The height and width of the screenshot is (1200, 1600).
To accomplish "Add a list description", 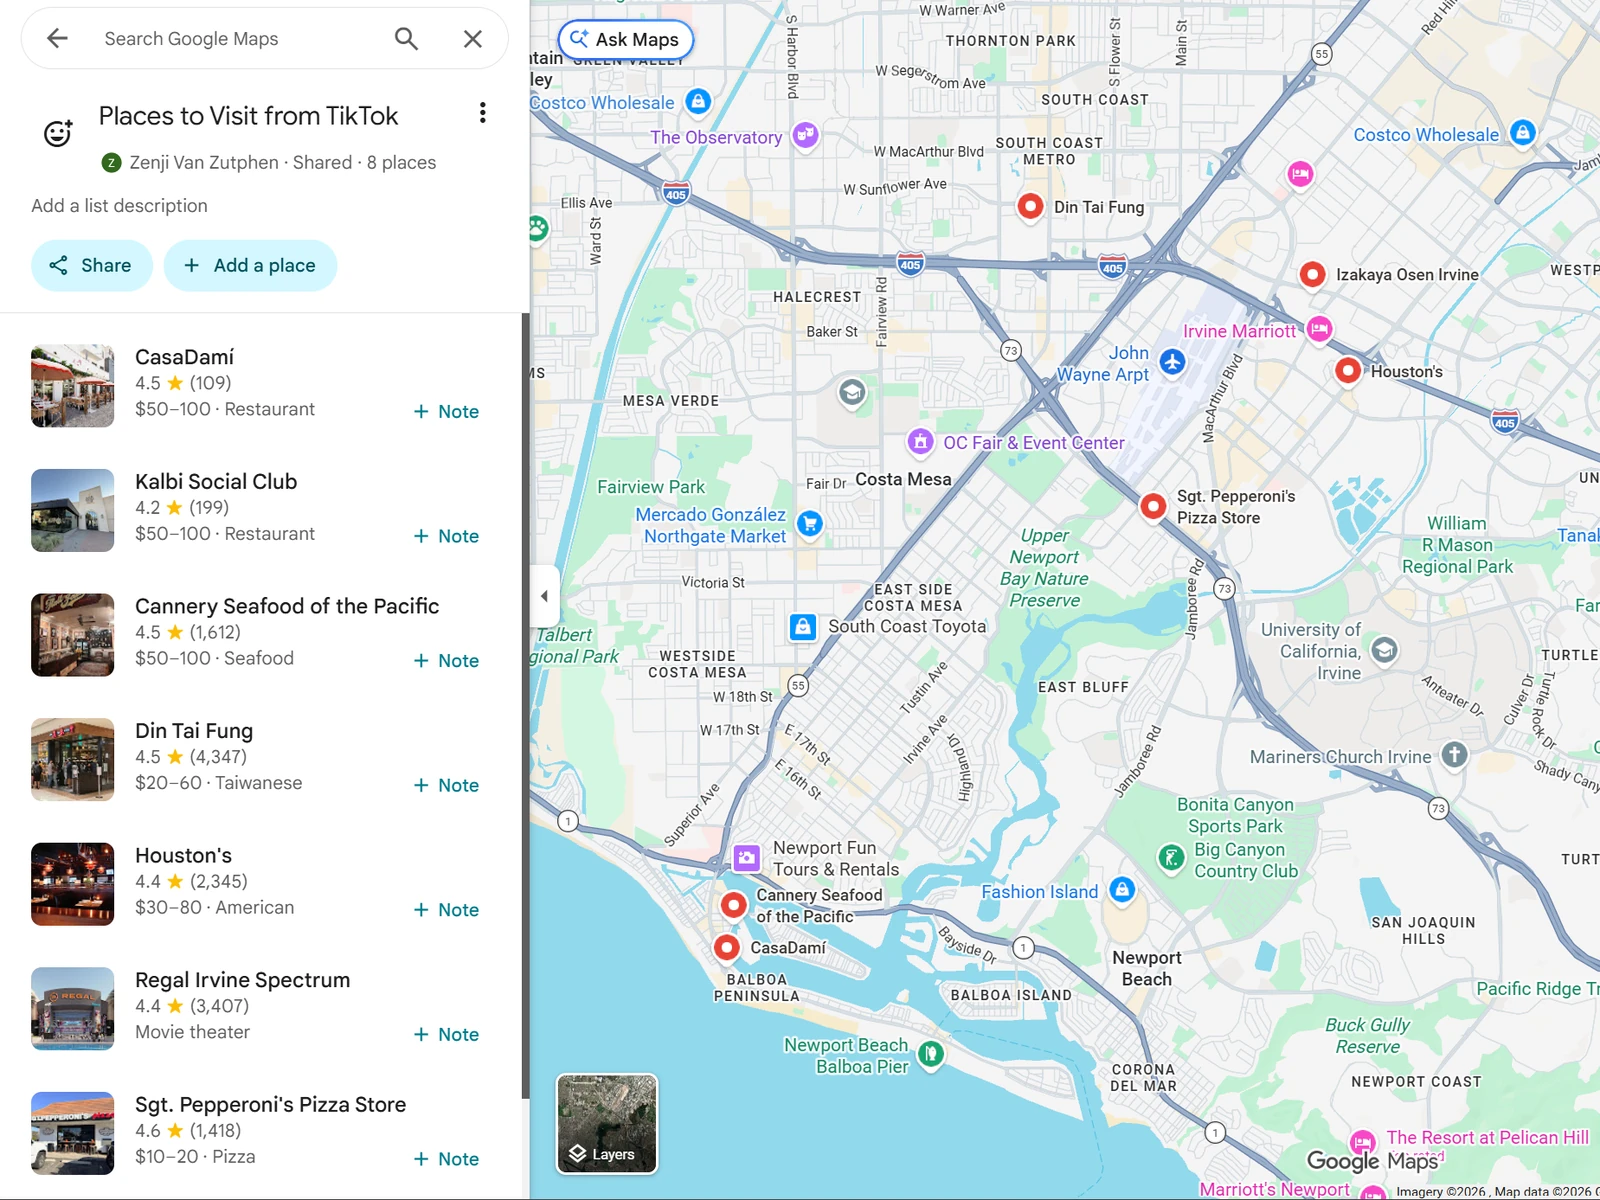I will click(x=120, y=206).
